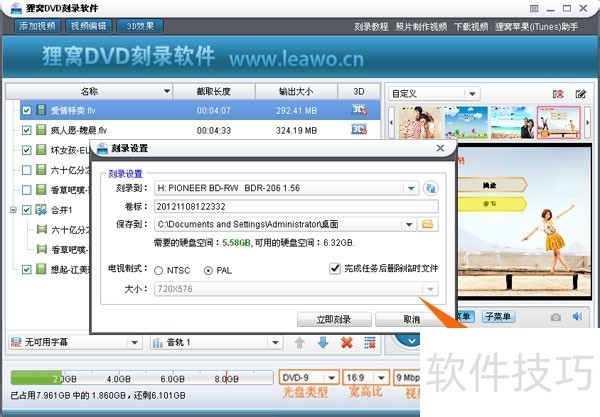
Task: Open the DVD-9 disc type dropdown
Action: [x=331, y=378]
